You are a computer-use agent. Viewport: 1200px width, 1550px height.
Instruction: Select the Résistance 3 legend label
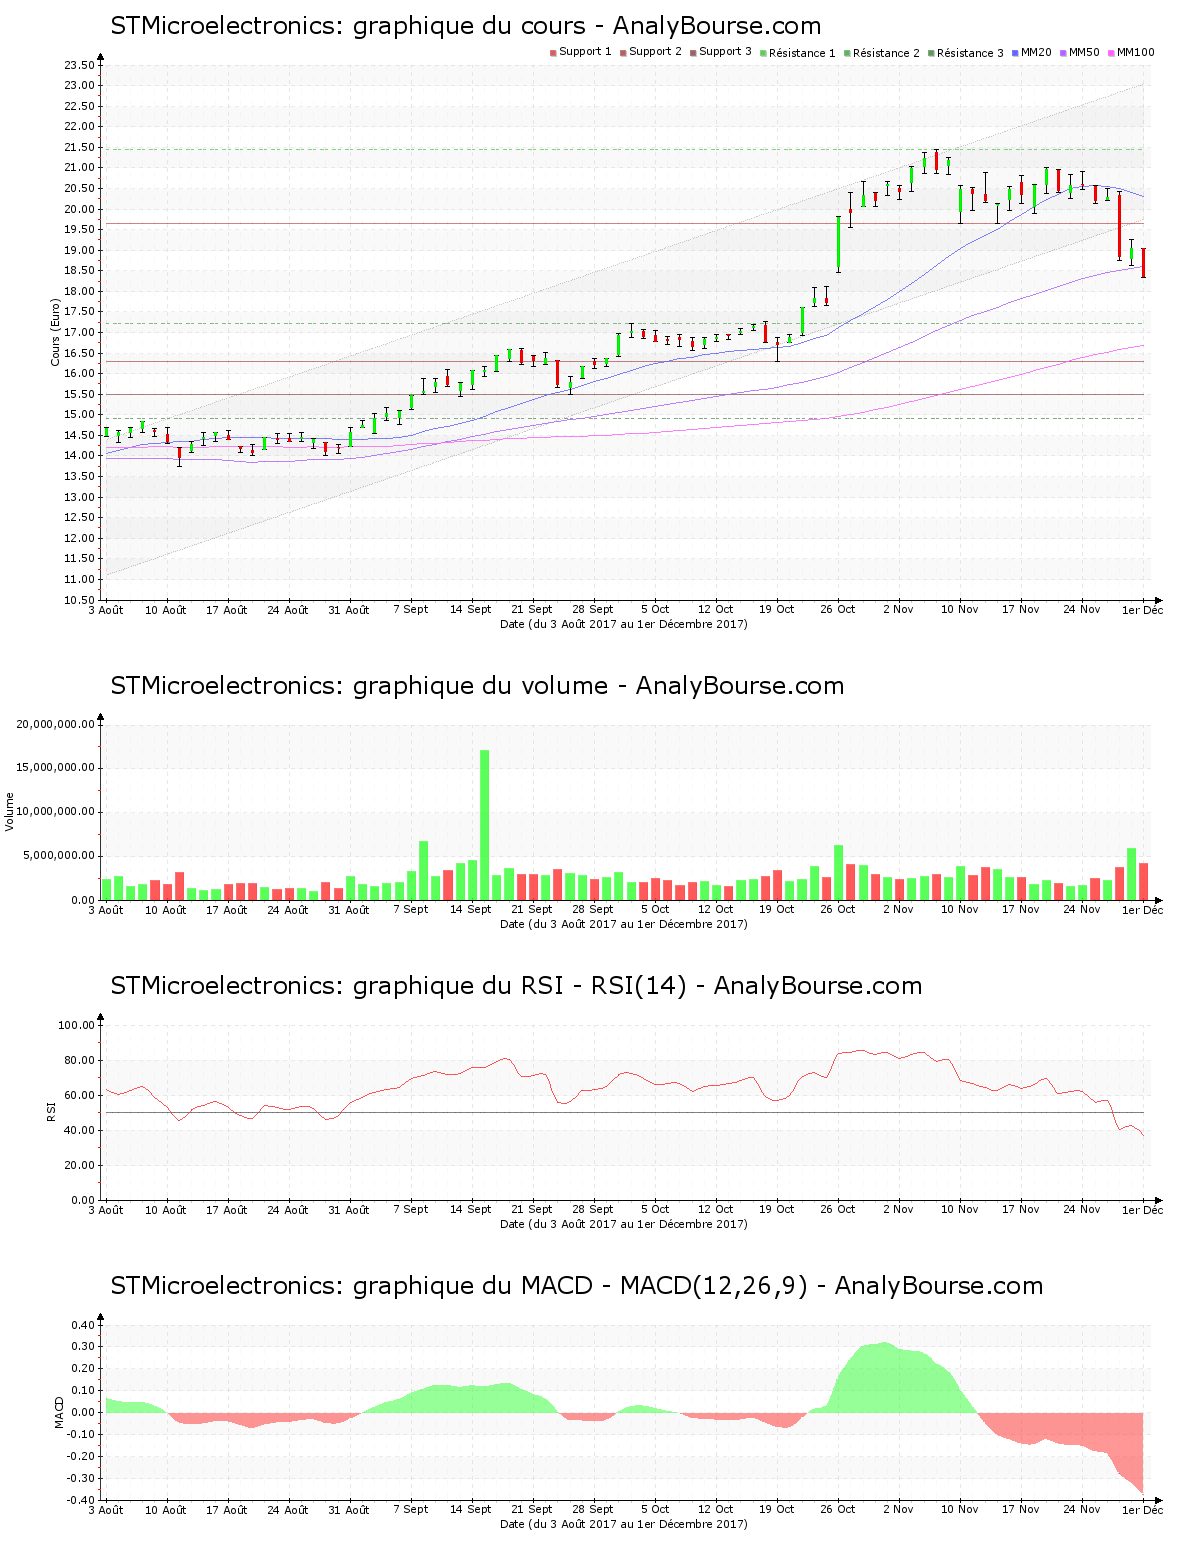tap(970, 53)
